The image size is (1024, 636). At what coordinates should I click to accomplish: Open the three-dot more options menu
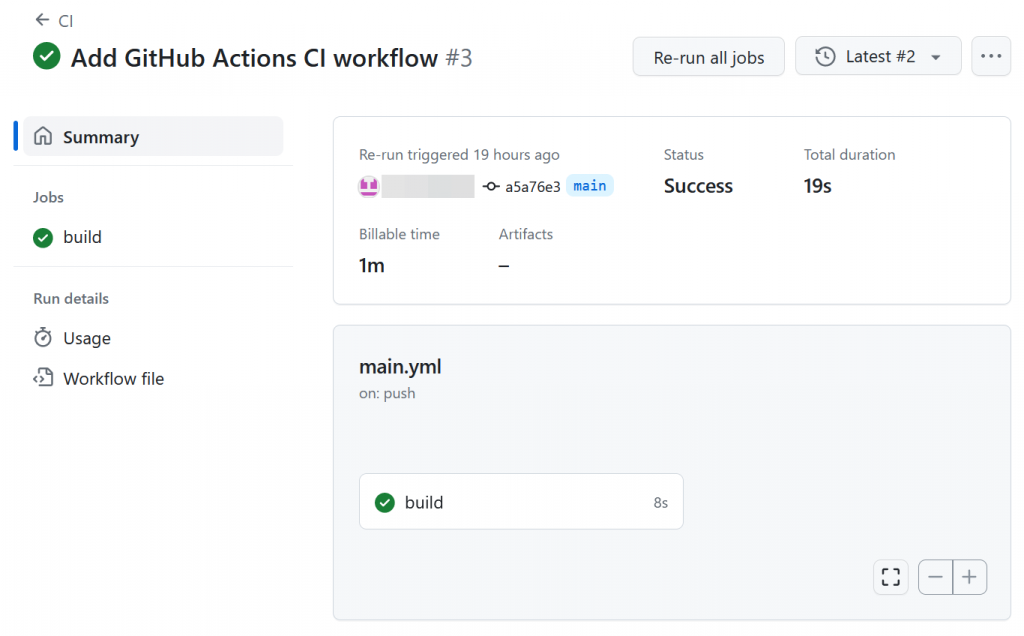[x=991, y=57]
